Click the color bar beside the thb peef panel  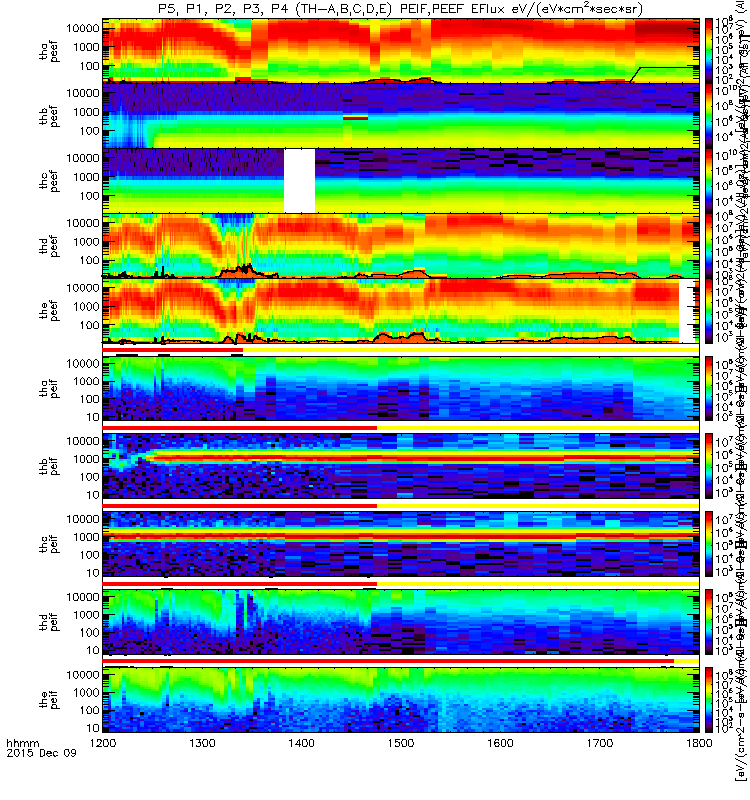click(x=709, y=116)
